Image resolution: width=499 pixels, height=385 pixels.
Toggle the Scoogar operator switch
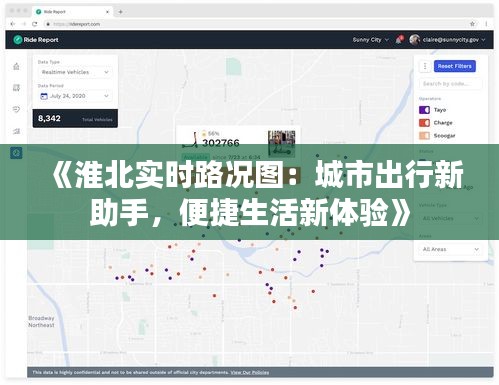point(424,136)
